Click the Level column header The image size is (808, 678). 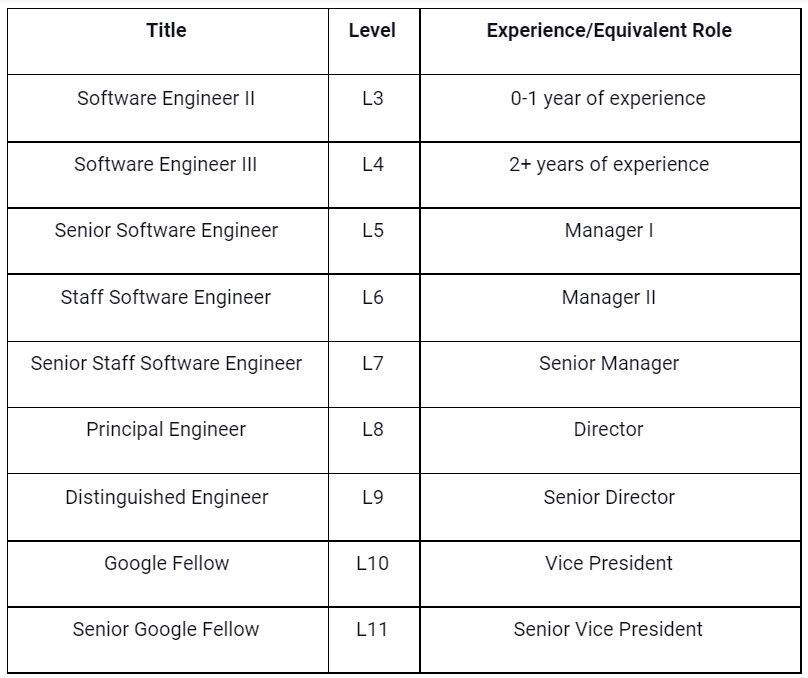[x=372, y=31]
